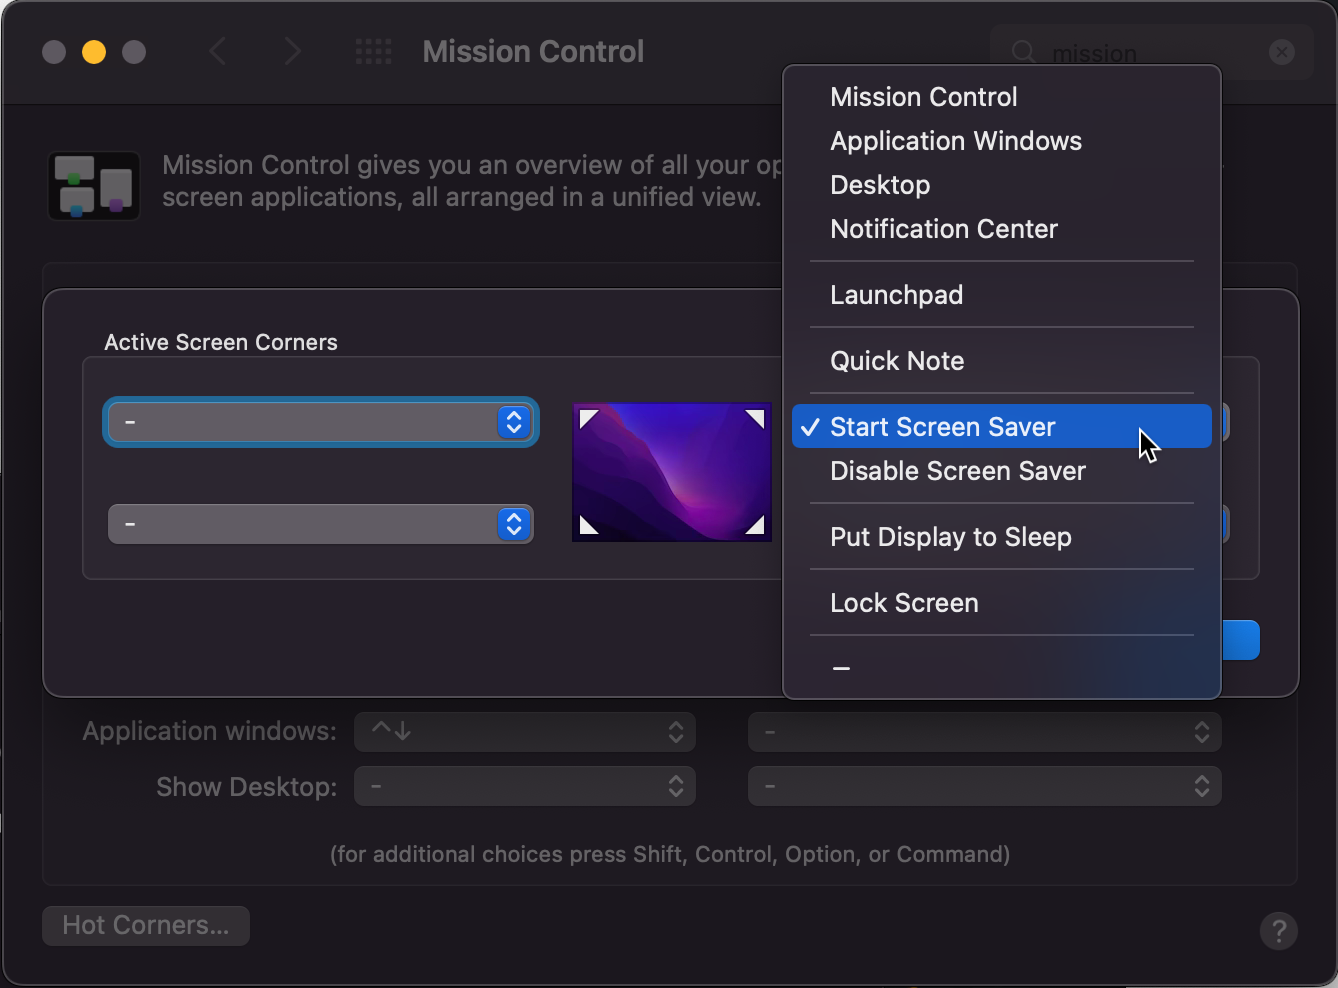Image resolution: width=1338 pixels, height=988 pixels.
Task: Click the search field containing mission
Action: point(1152,53)
